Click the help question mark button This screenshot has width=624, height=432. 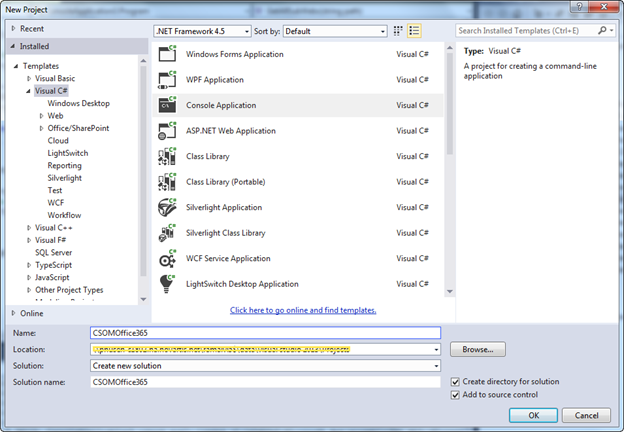579,6
